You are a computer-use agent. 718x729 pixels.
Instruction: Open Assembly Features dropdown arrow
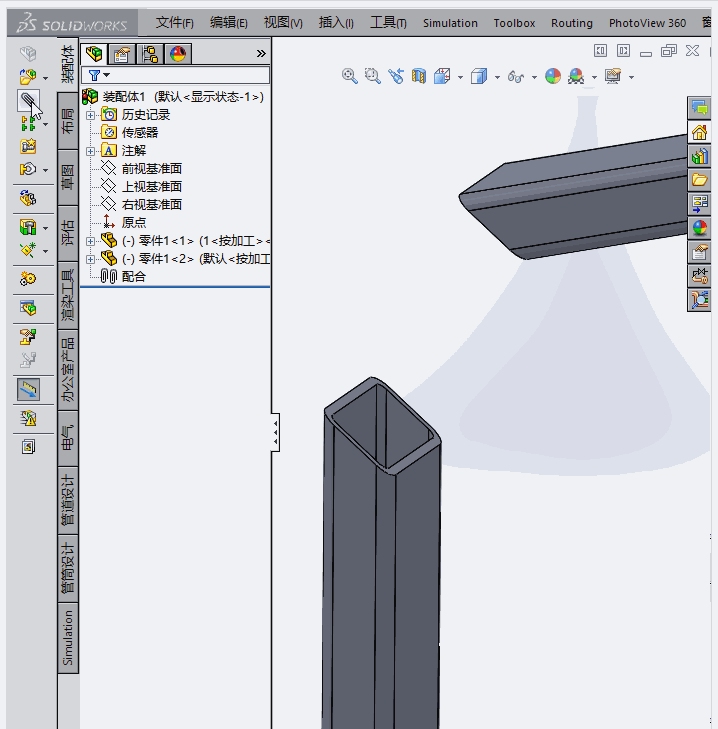pyautogui.click(x=46, y=228)
